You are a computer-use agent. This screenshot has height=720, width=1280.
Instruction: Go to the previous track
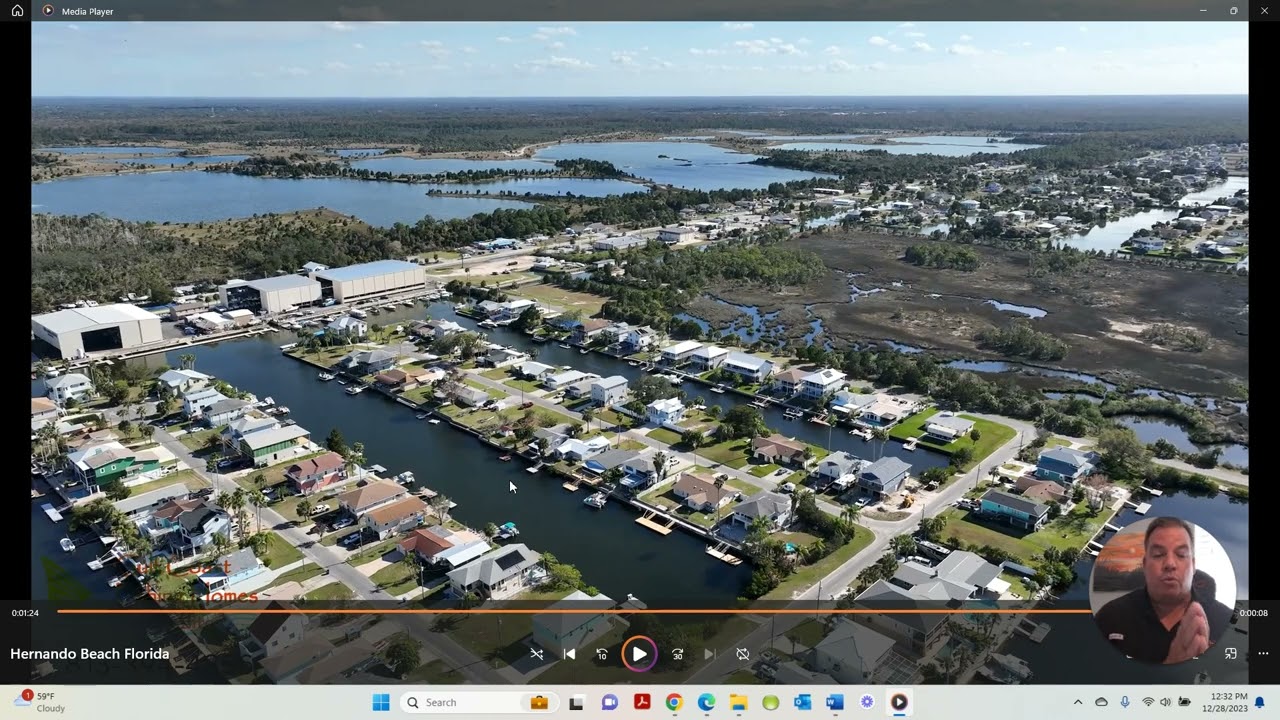569,654
